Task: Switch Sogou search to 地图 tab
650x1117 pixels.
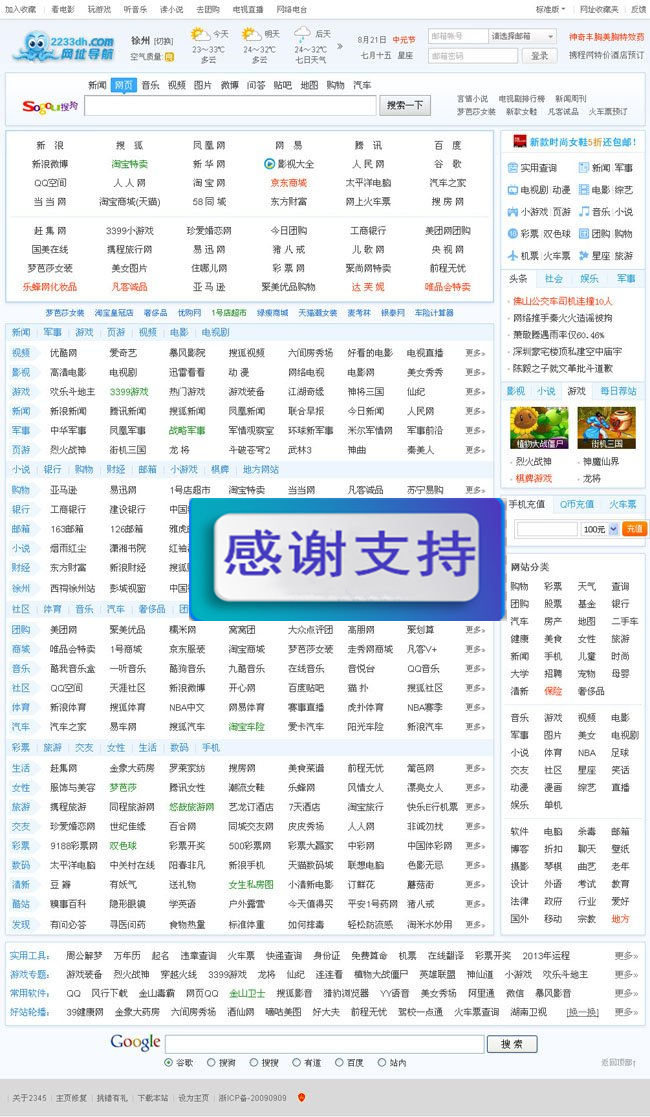Action: click(x=309, y=85)
